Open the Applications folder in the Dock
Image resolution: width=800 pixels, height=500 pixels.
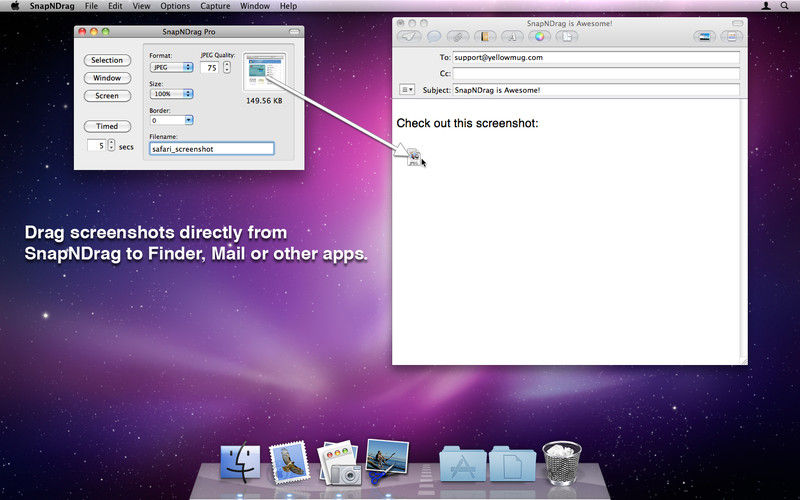pos(462,463)
